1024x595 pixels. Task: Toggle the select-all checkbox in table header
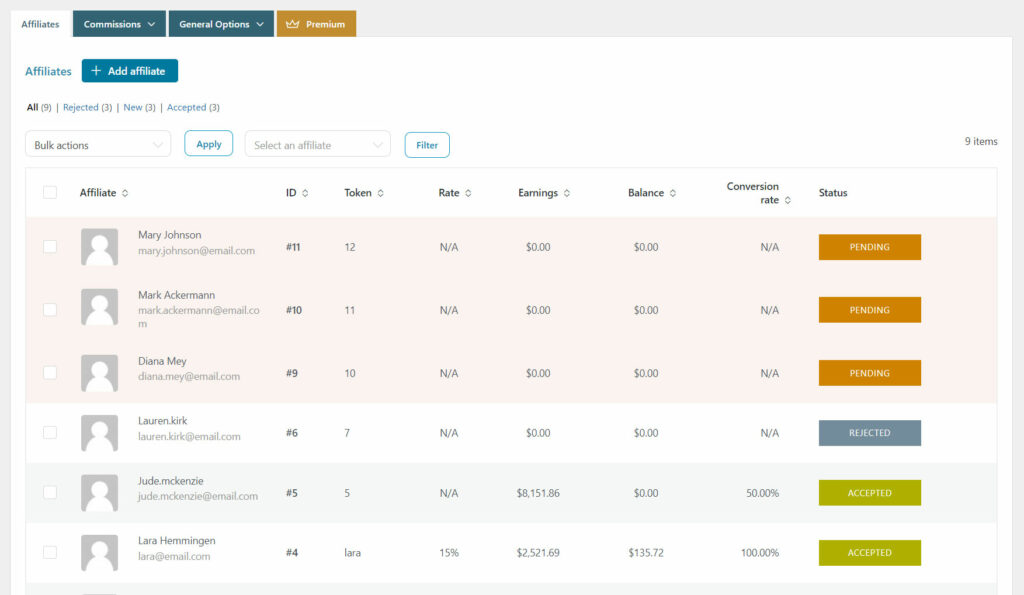pos(50,193)
